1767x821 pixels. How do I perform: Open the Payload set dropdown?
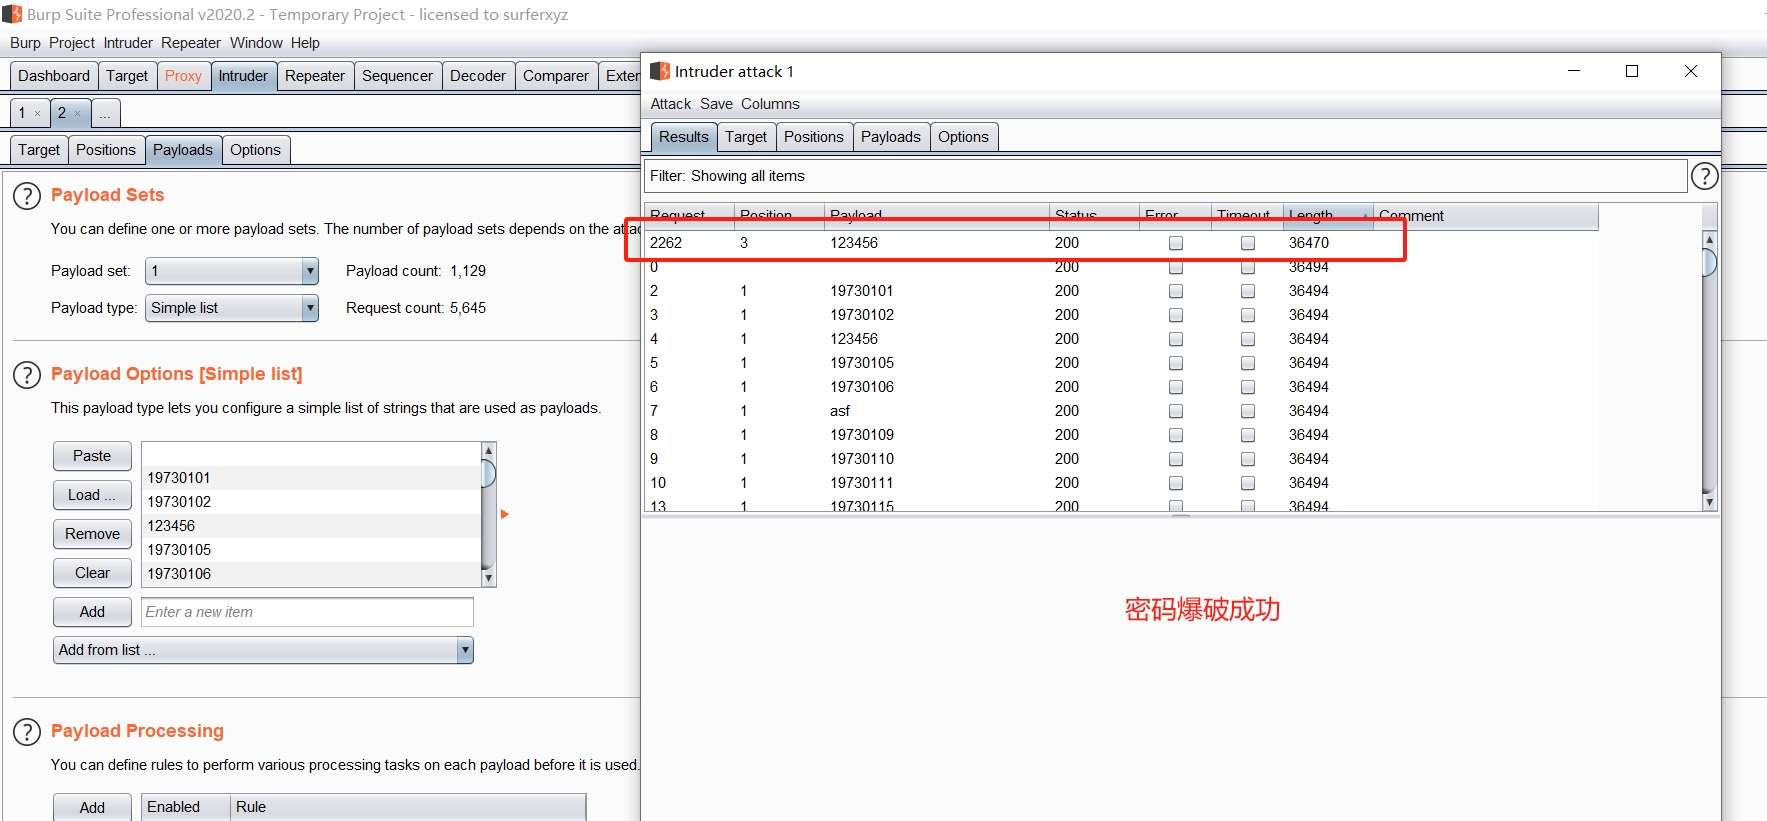click(232, 271)
